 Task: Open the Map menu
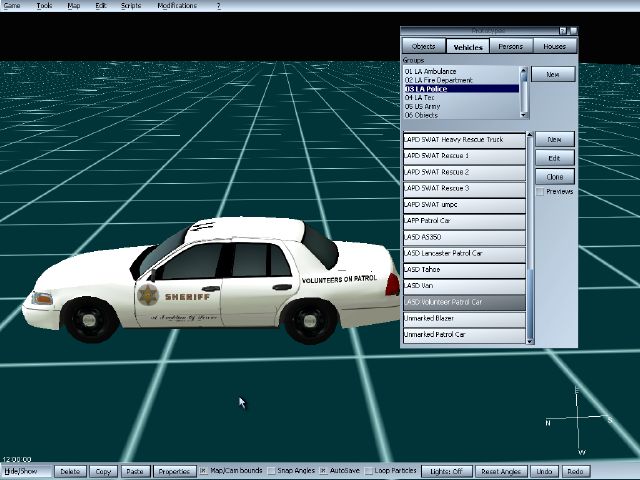tap(73, 6)
